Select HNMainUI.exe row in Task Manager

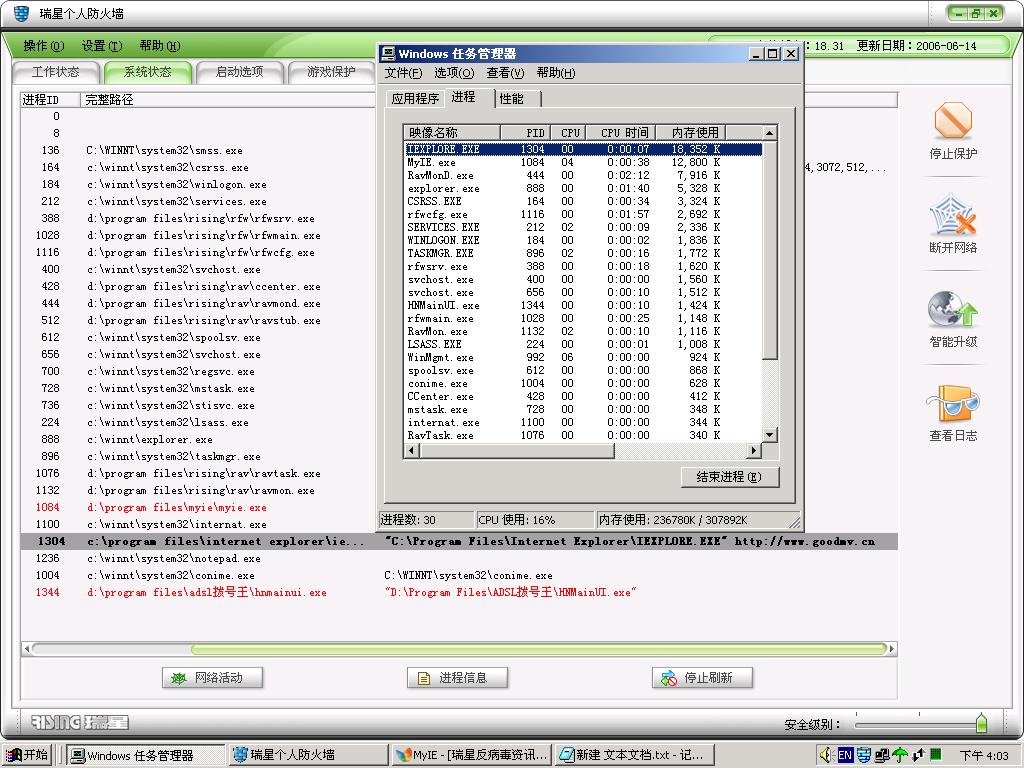[x=583, y=305]
